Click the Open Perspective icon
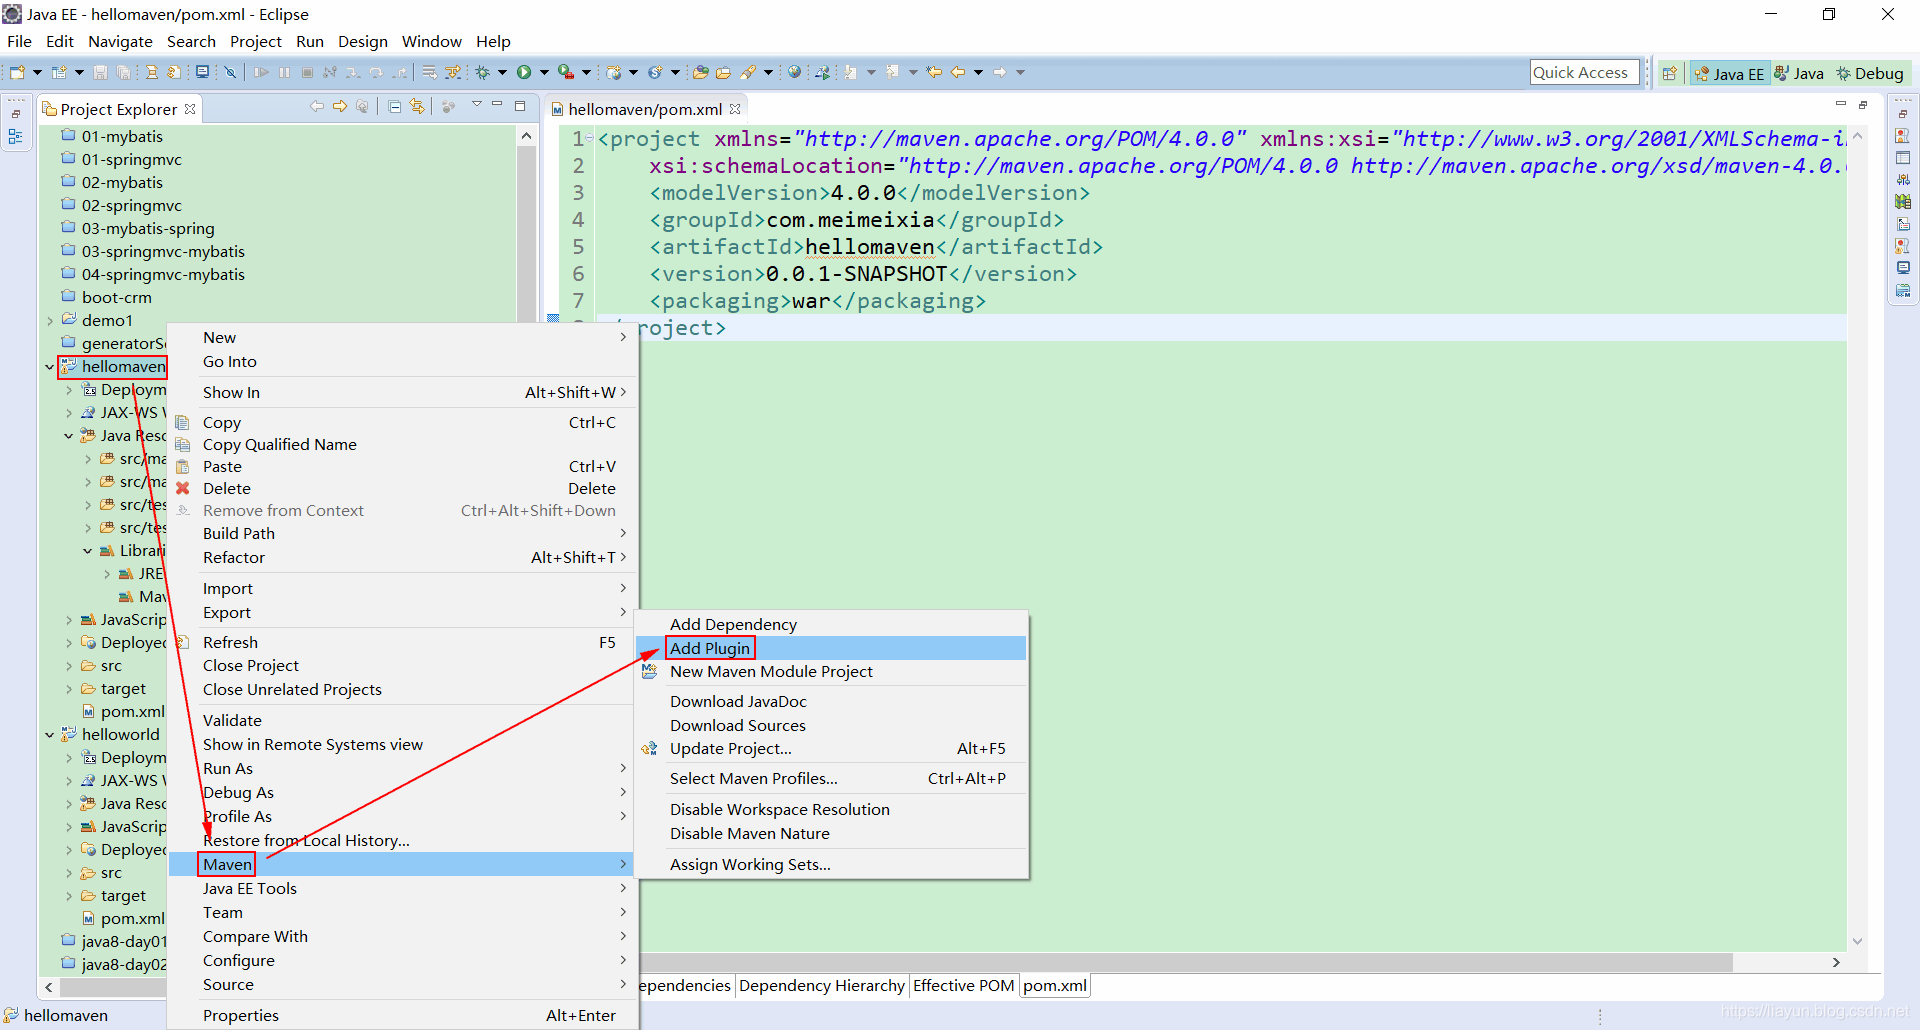The image size is (1920, 1030). [x=1669, y=73]
